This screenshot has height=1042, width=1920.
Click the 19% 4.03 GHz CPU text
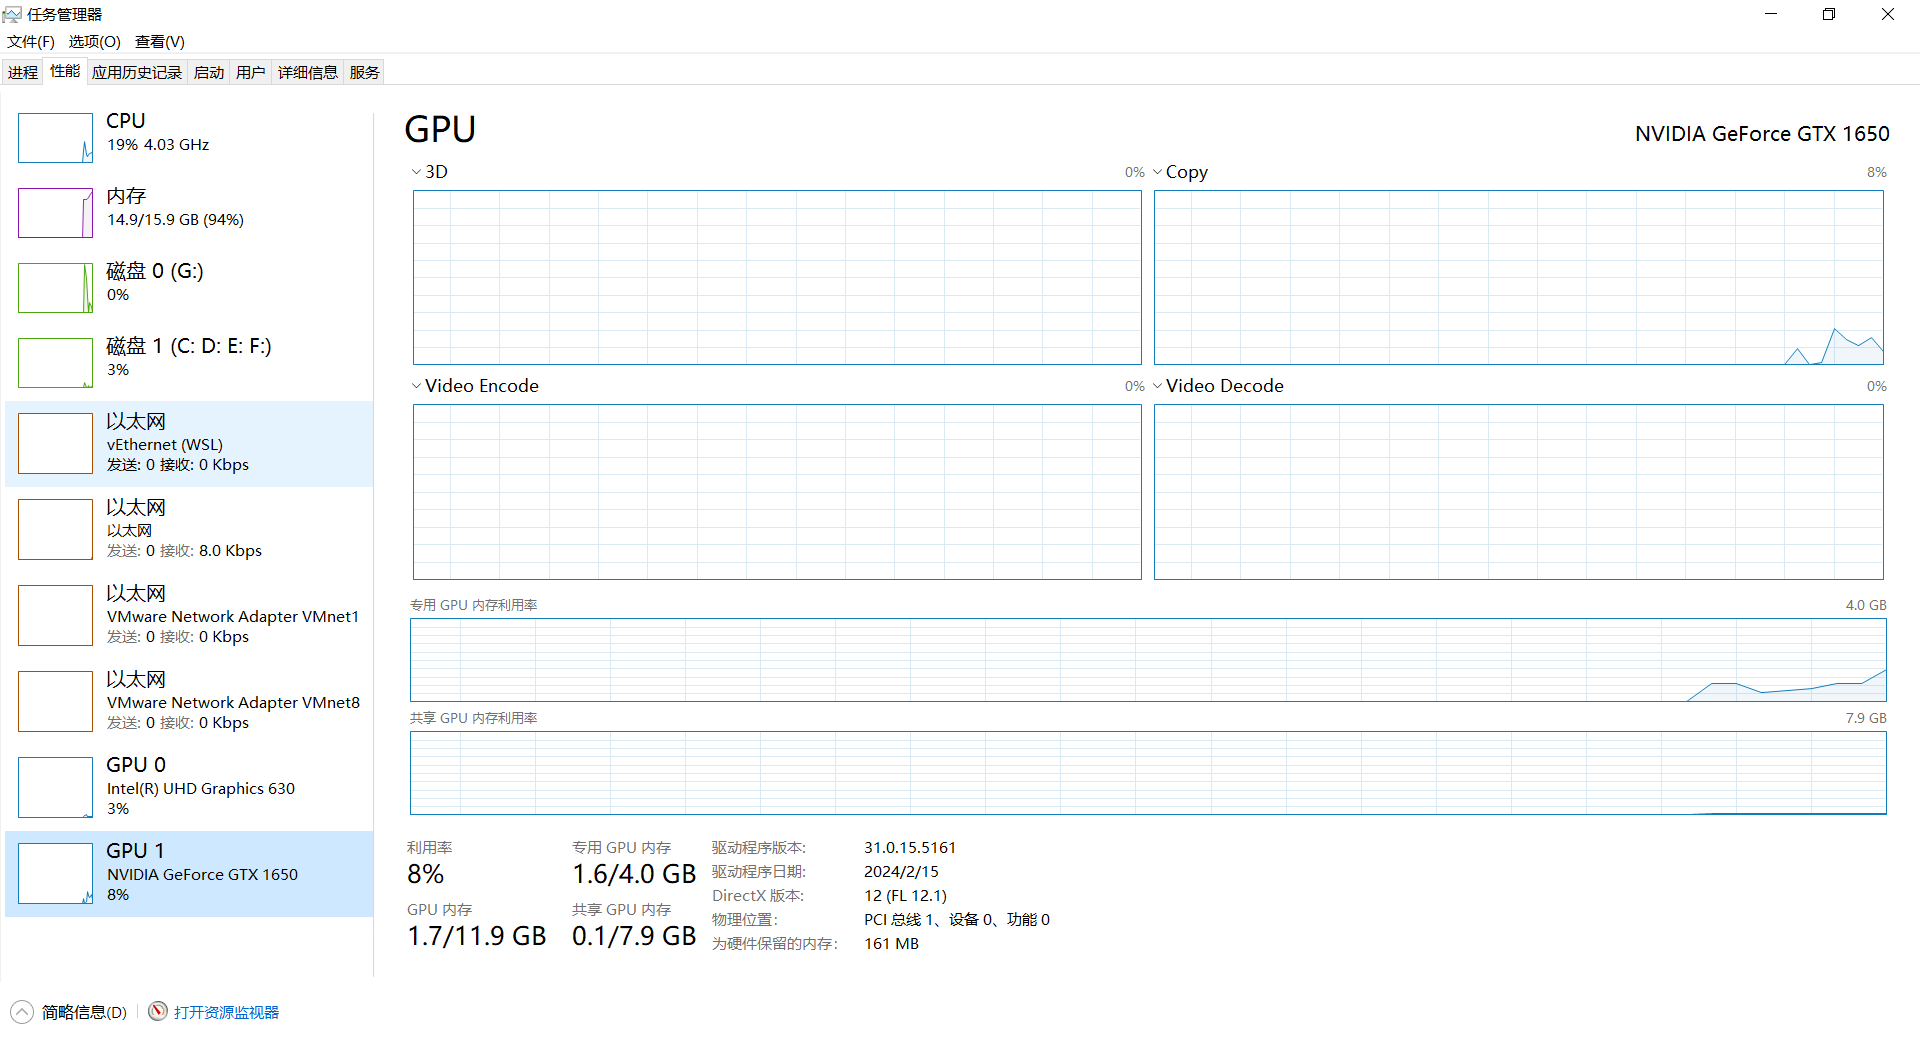tap(158, 144)
